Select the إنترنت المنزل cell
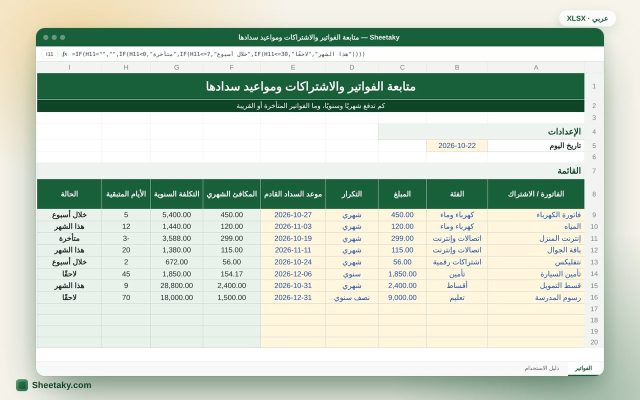 pyautogui.click(x=536, y=238)
